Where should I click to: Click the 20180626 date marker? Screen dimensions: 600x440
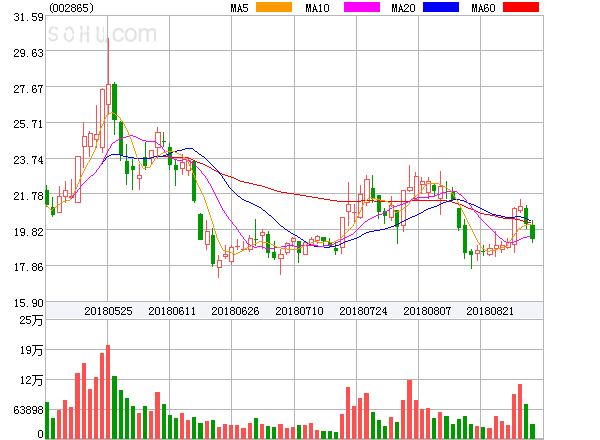pyautogui.click(x=235, y=311)
